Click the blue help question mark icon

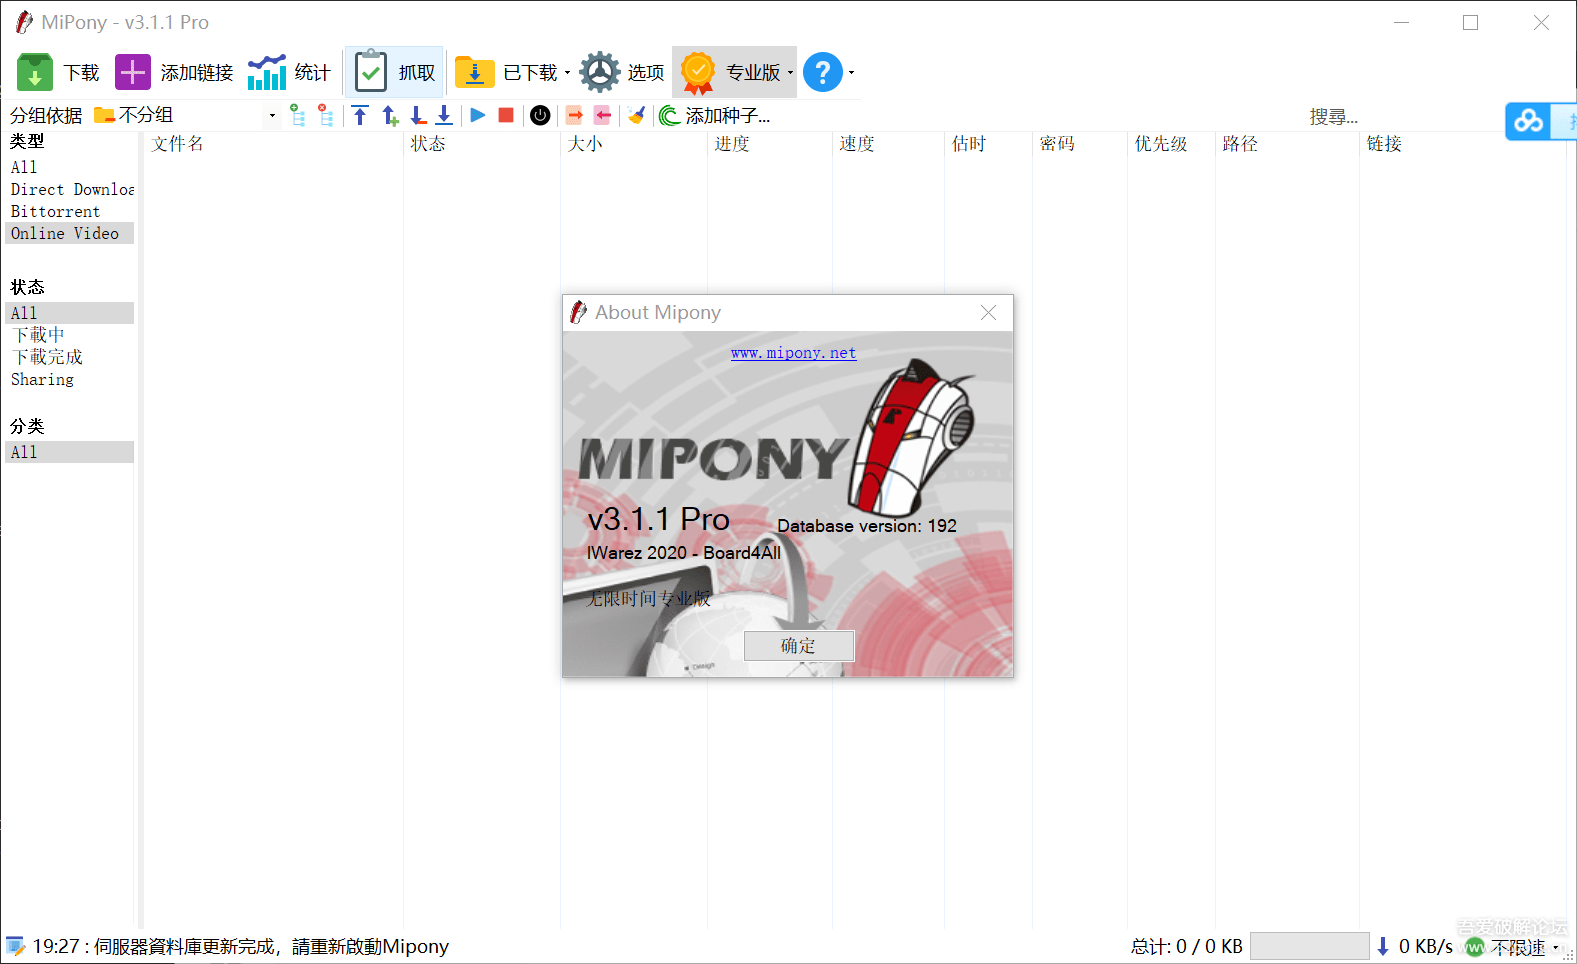(x=823, y=72)
